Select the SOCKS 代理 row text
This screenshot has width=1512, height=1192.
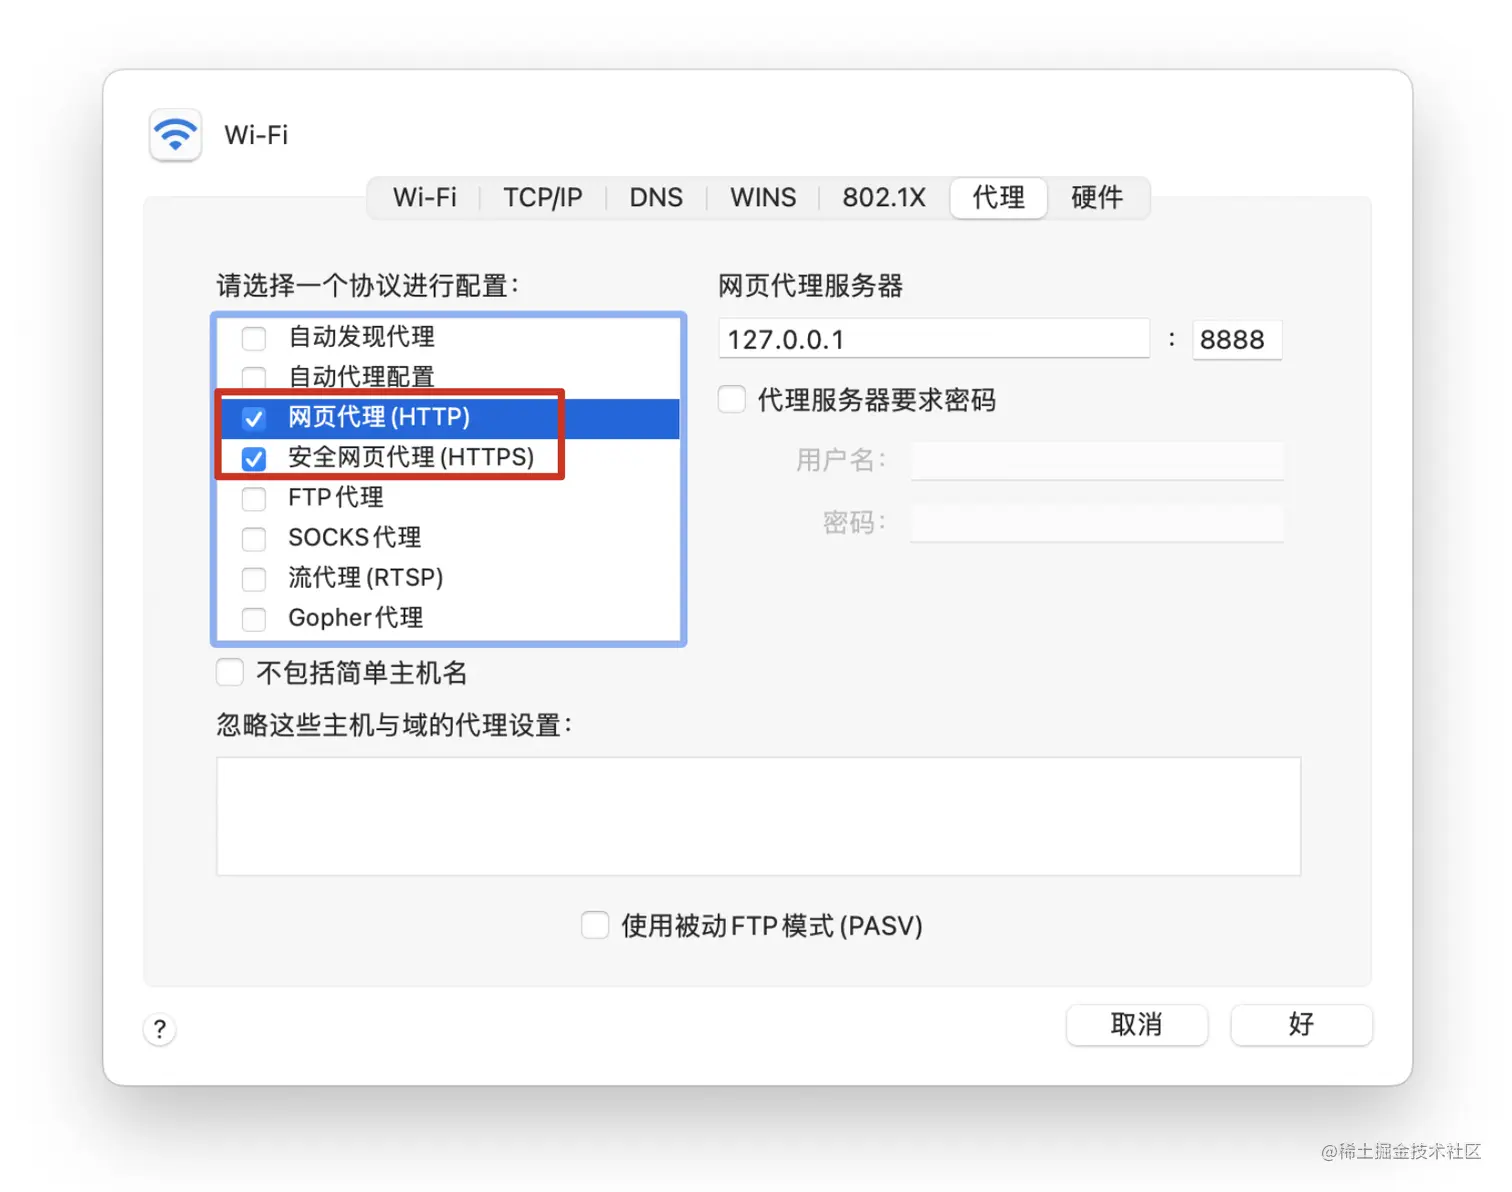[354, 537]
